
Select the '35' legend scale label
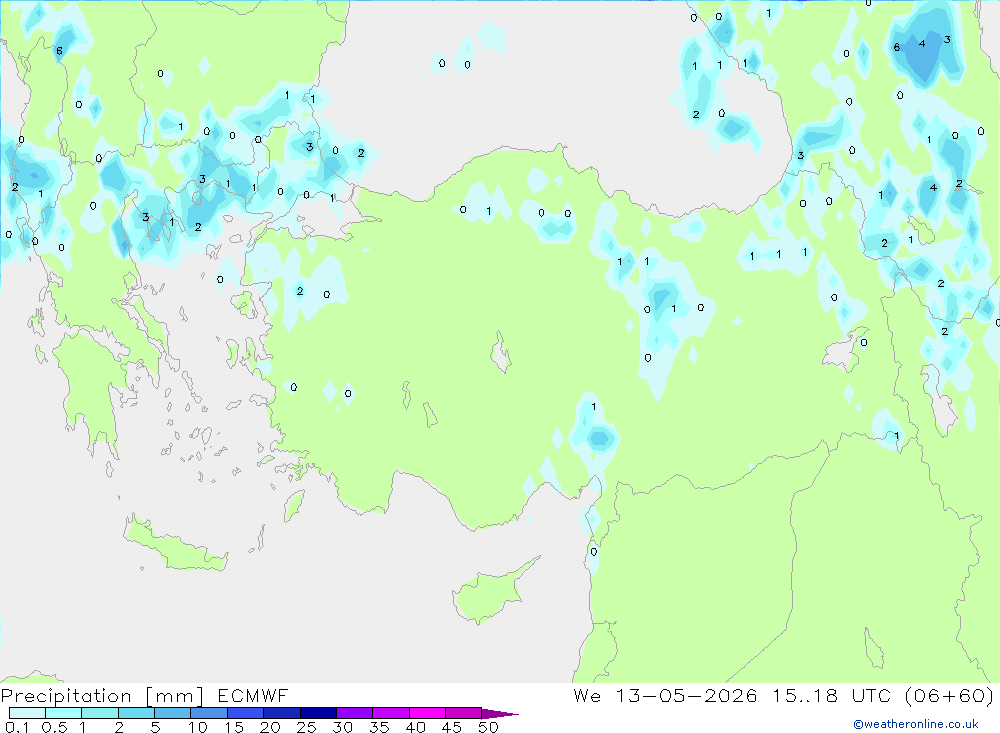379,727
